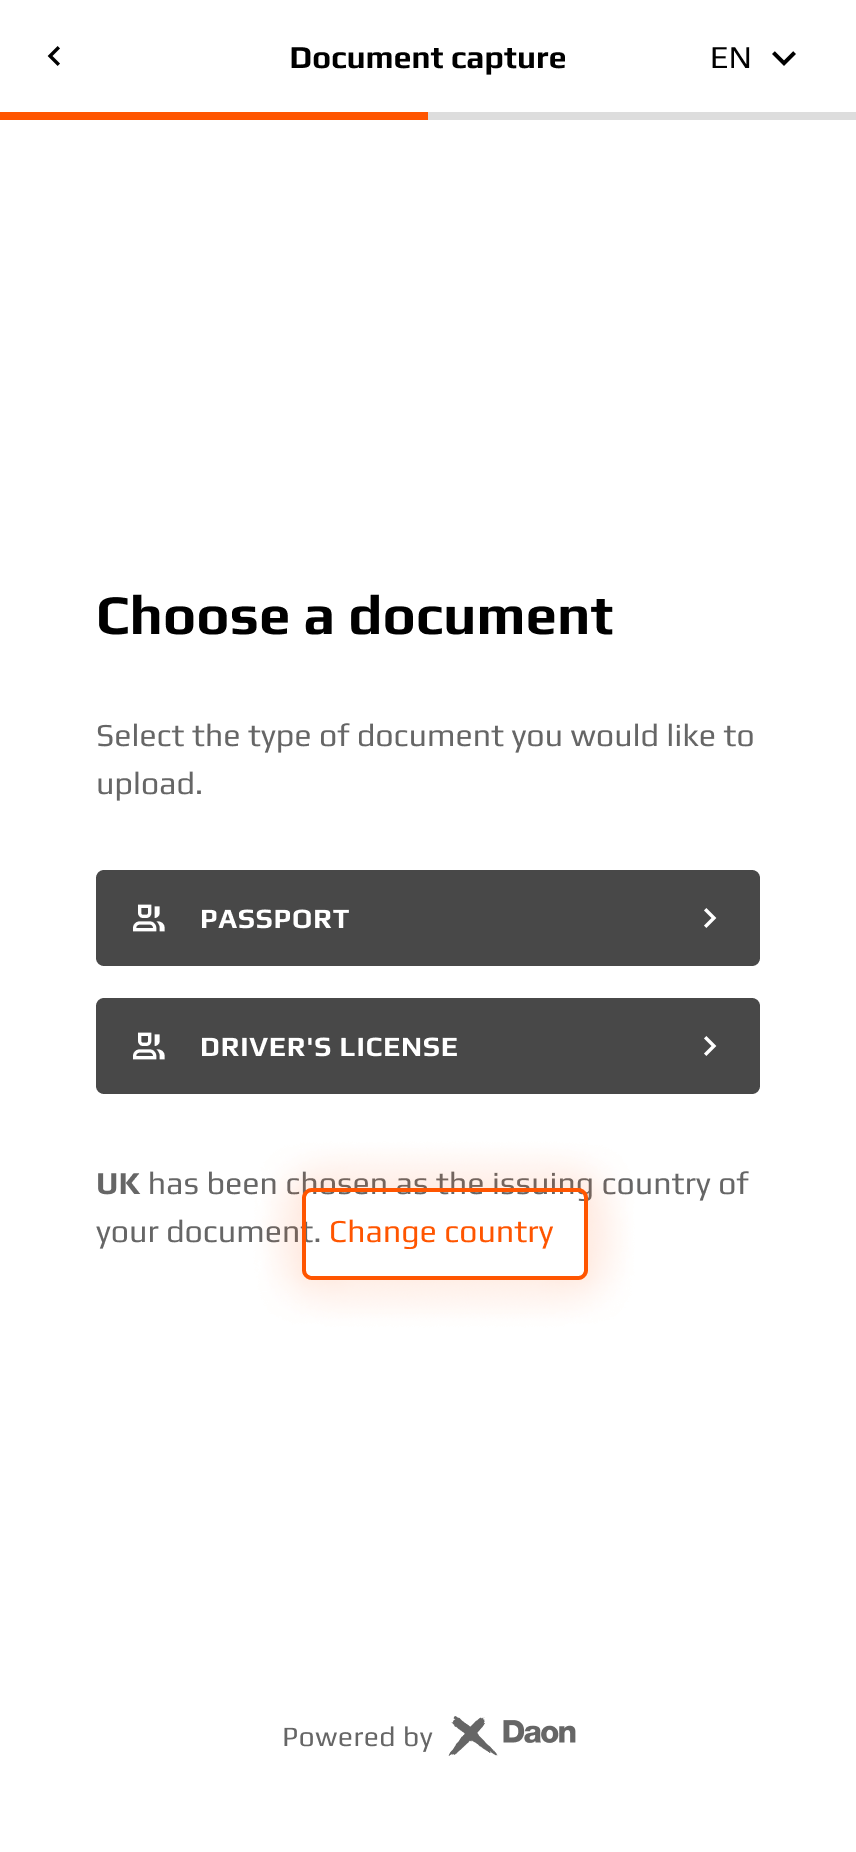Click the right chevron on Driver's License row
Image resolution: width=856 pixels, height=1852 pixels.
click(710, 1045)
